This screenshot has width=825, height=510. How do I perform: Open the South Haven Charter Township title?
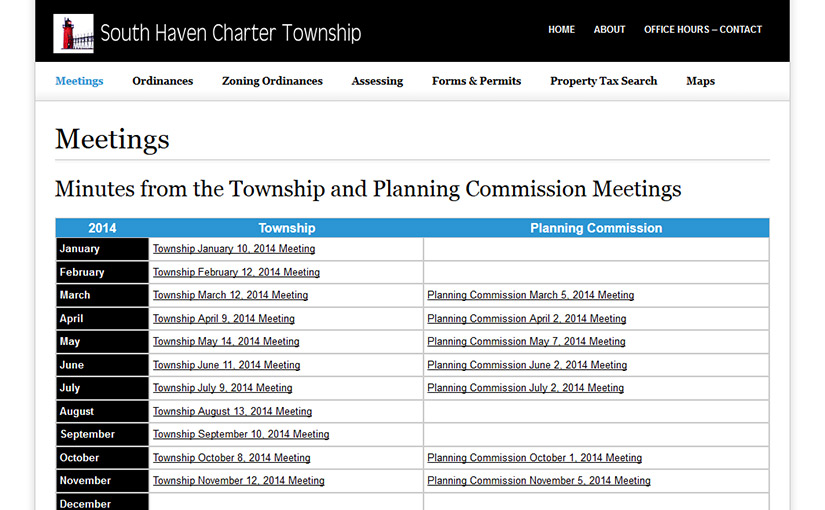[230, 33]
